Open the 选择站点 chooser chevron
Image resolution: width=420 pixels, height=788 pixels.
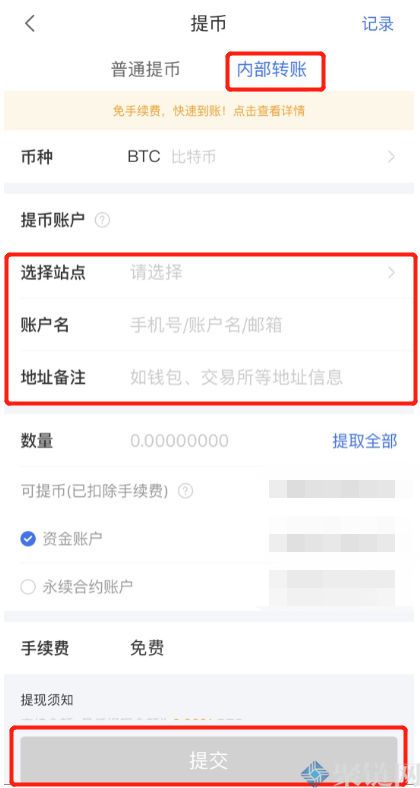click(x=391, y=273)
